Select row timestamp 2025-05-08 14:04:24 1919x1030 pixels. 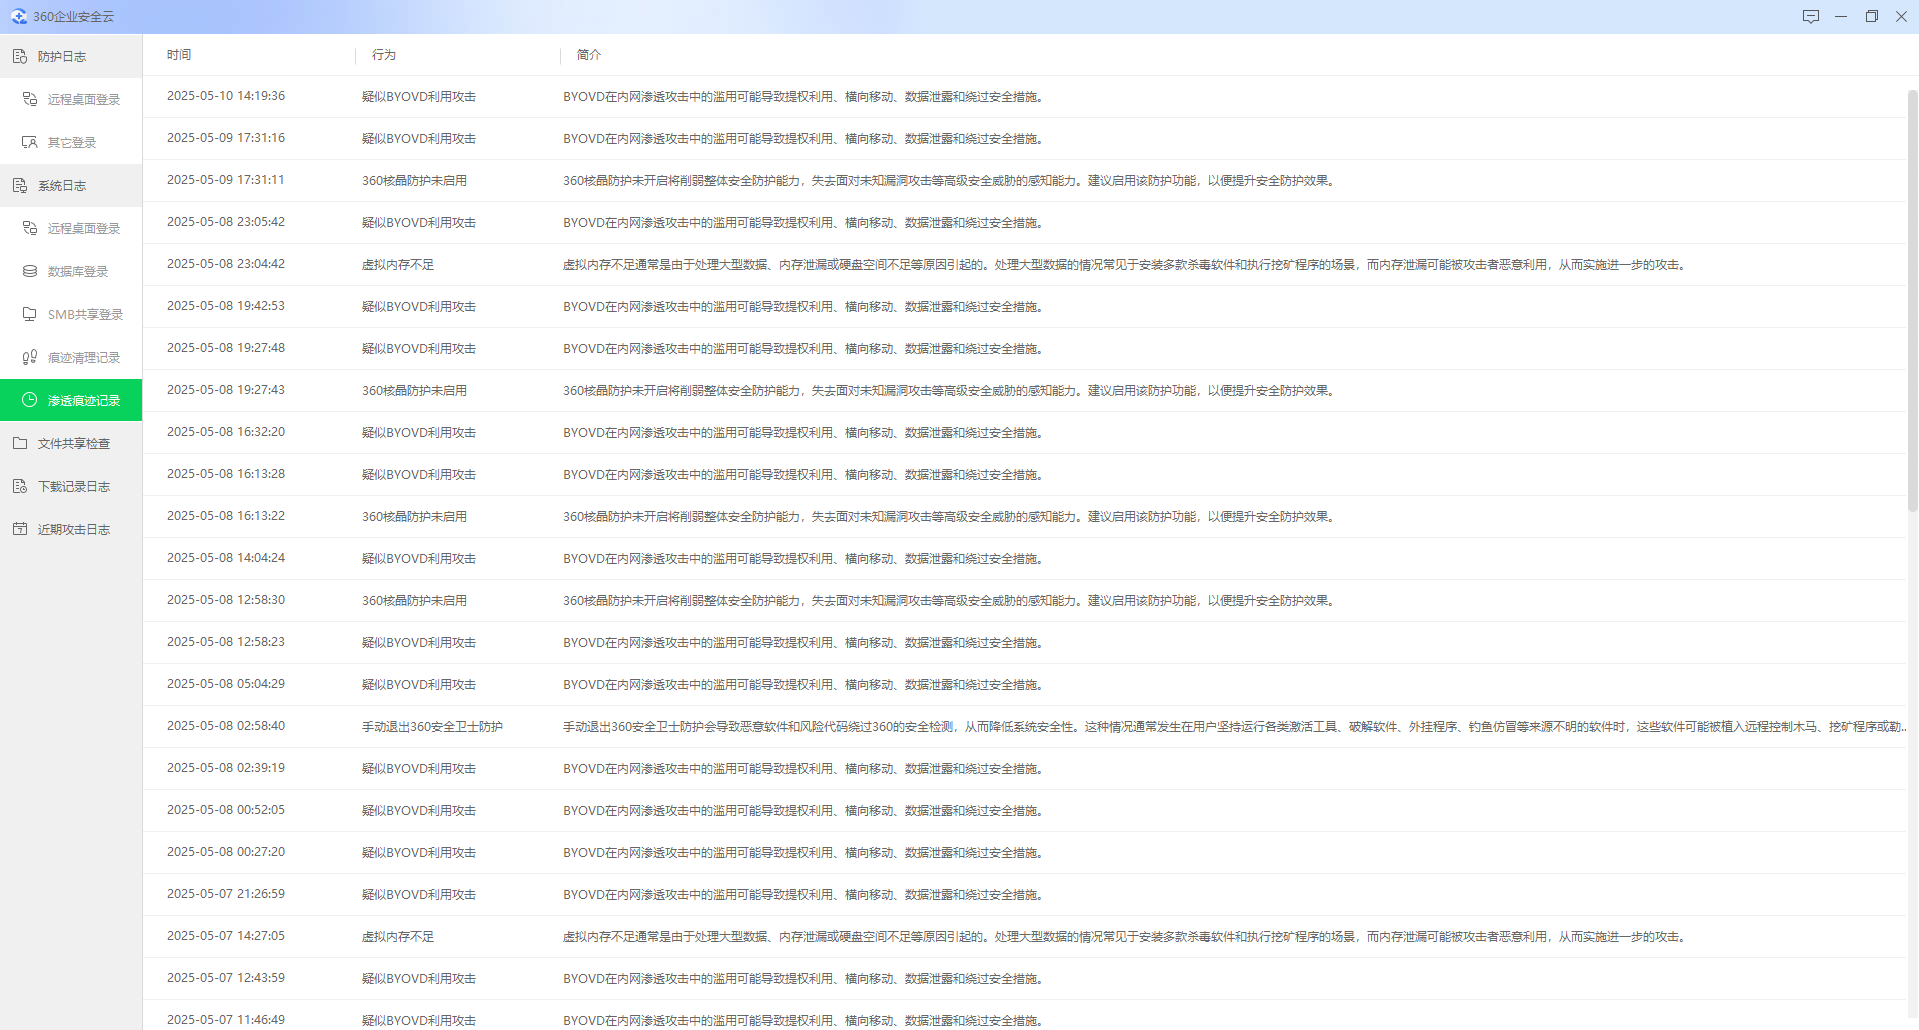pyautogui.click(x=226, y=558)
